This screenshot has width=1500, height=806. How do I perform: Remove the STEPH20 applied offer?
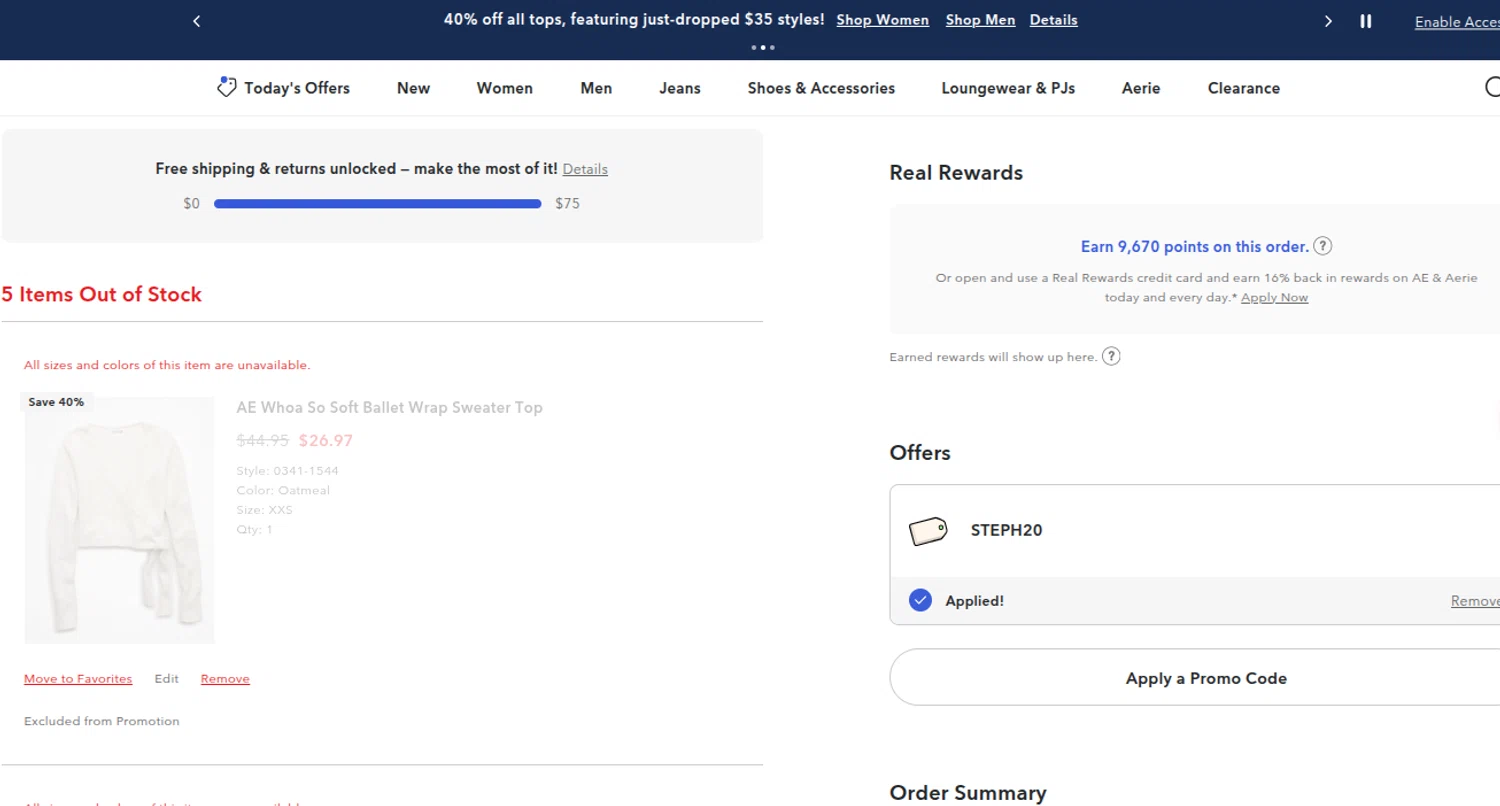pyautogui.click(x=1475, y=601)
